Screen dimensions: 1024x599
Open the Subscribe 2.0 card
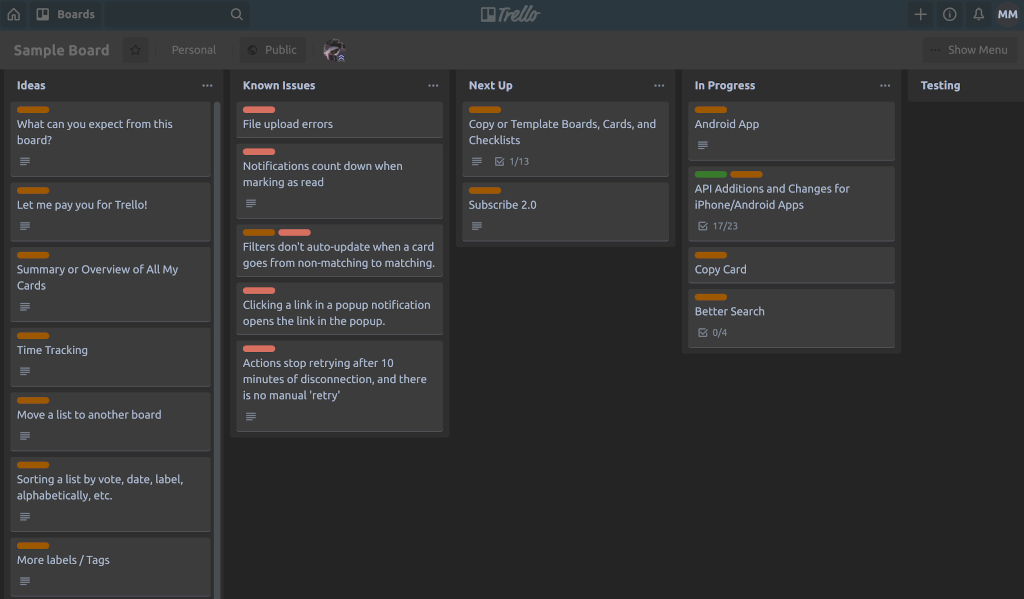pyautogui.click(x=565, y=212)
